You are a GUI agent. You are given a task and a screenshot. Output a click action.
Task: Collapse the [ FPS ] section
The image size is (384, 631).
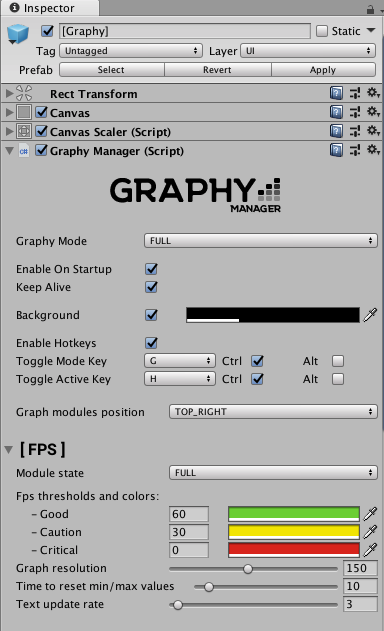(9, 450)
